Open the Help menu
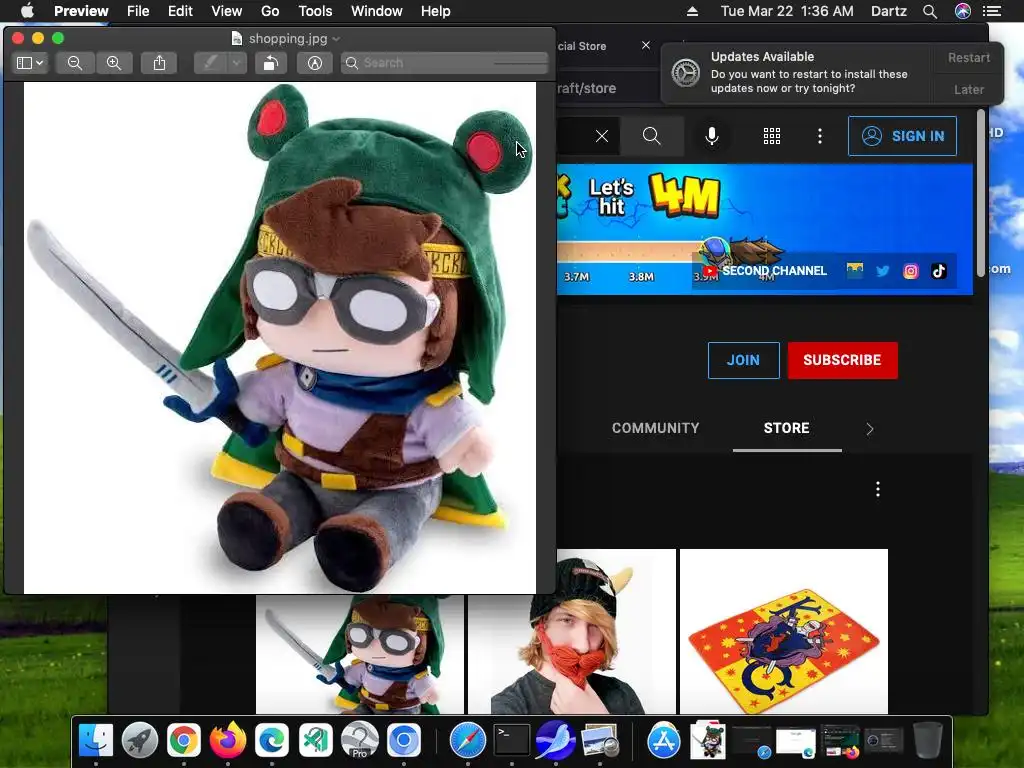 tap(436, 11)
